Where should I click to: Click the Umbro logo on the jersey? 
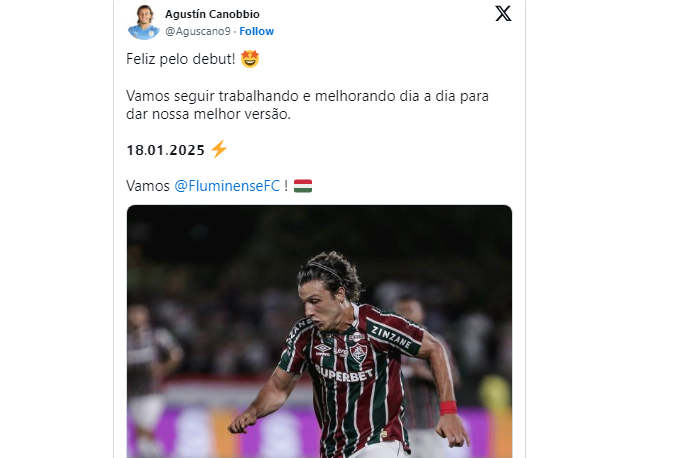[323, 349]
